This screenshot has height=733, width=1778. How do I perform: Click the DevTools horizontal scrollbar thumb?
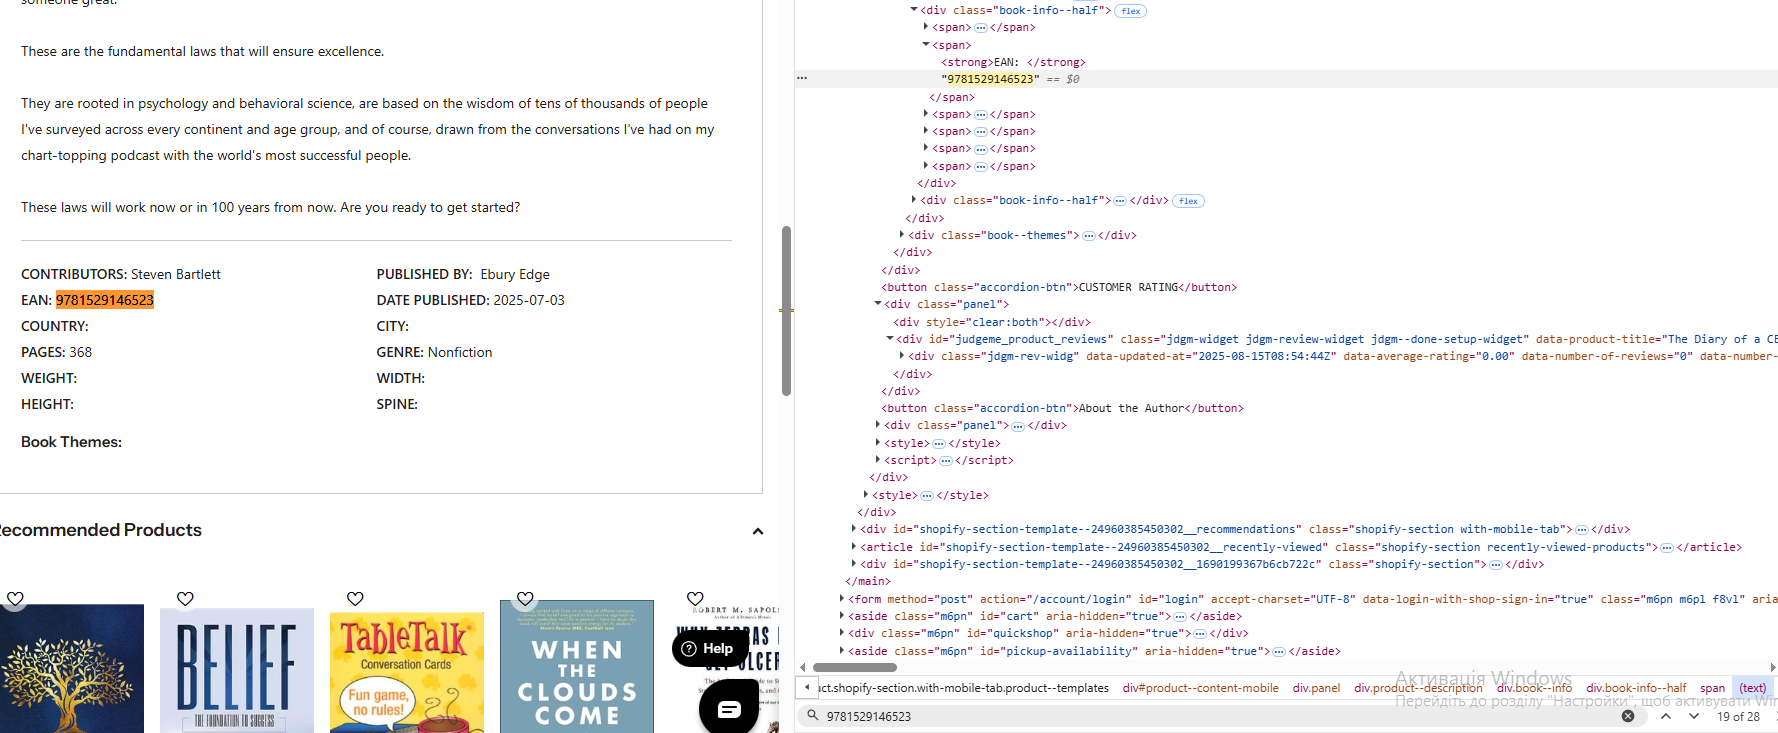click(855, 667)
